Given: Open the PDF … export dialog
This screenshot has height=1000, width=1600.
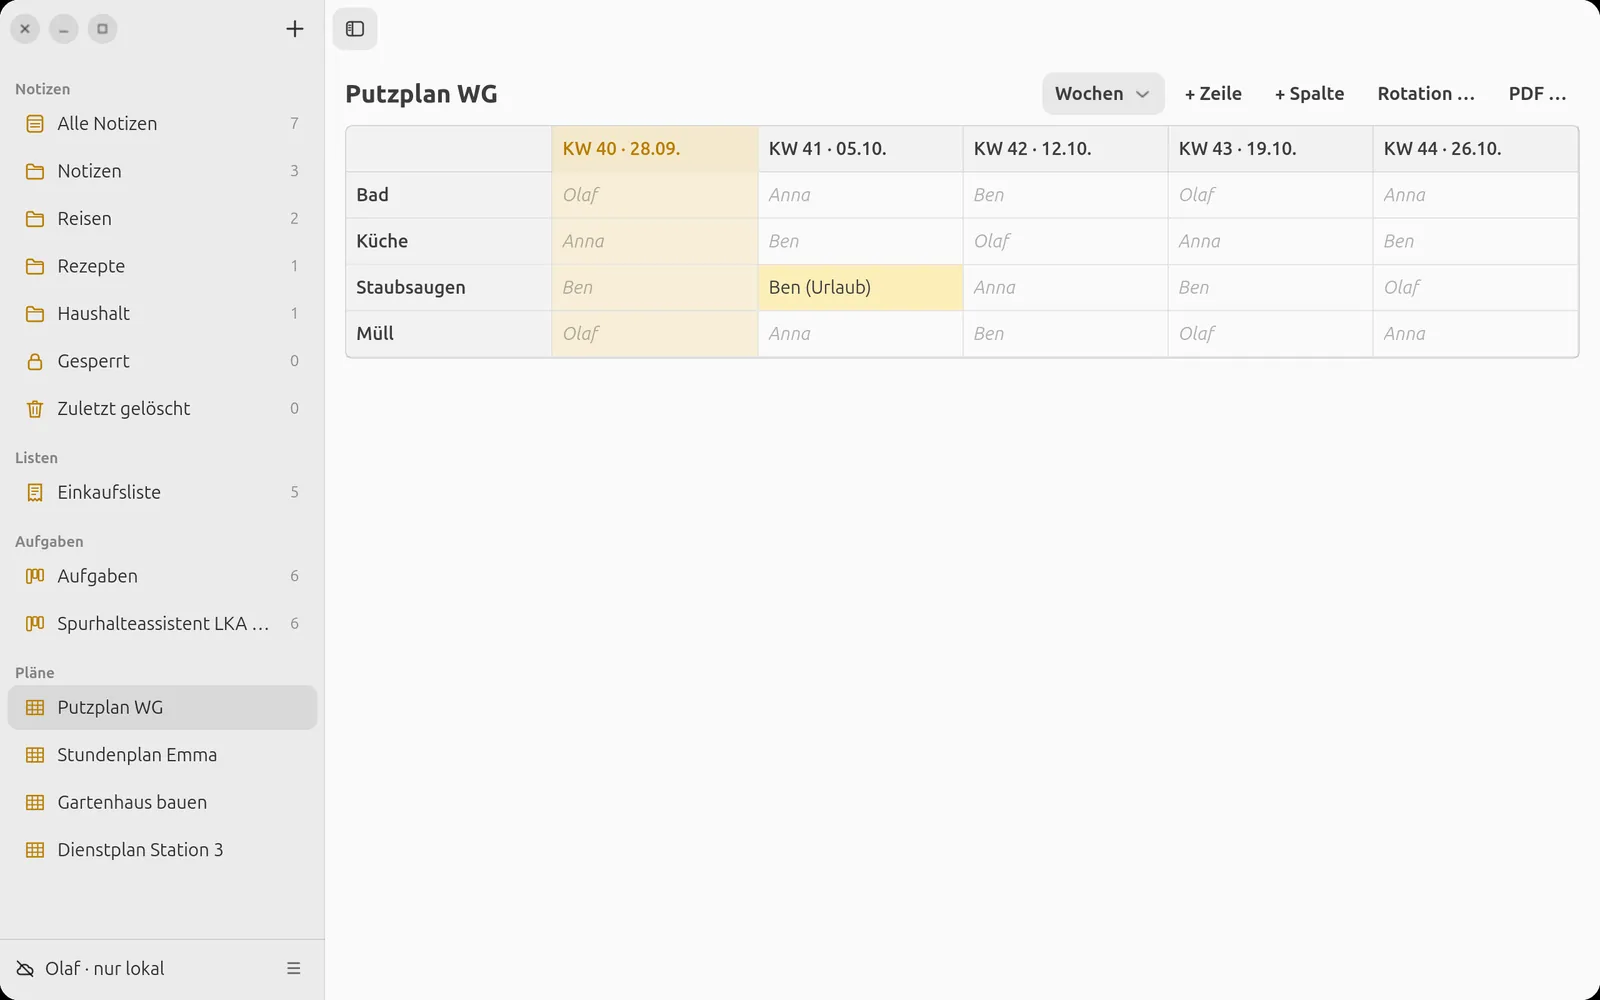Looking at the screenshot, I should (x=1537, y=94).
